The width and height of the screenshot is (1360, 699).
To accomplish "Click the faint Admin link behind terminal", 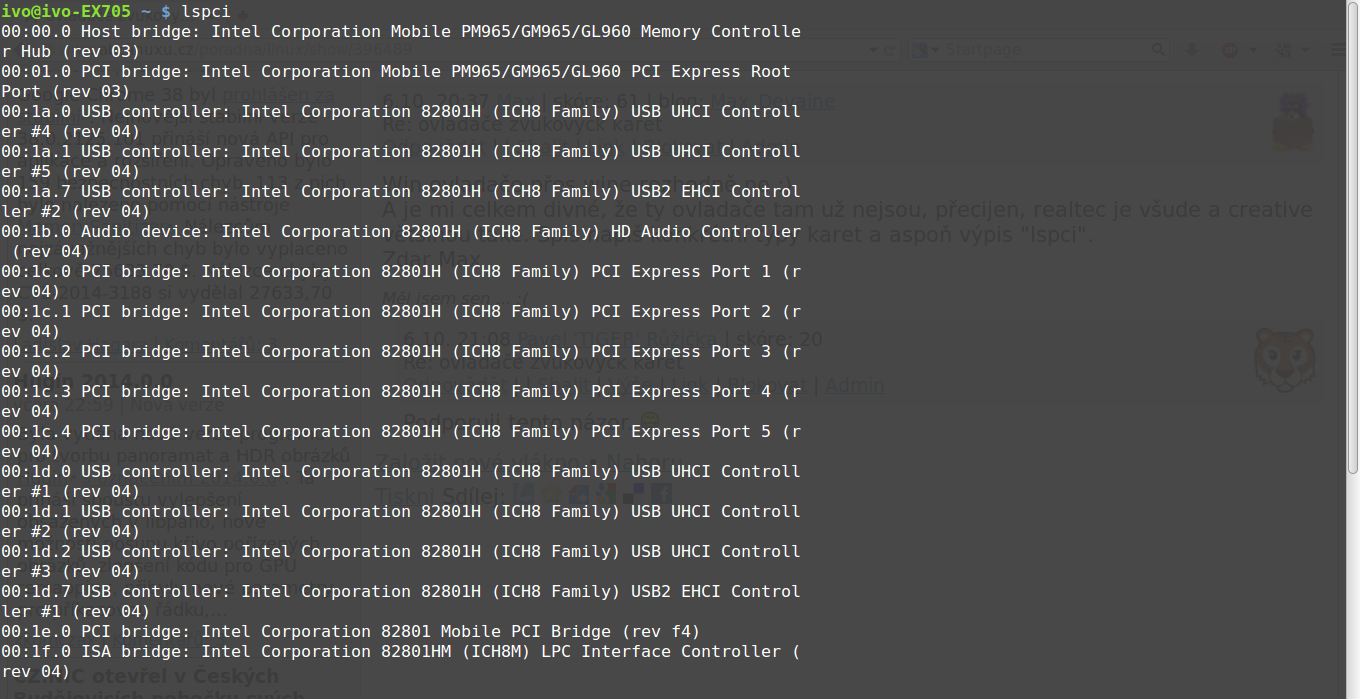I will pyautogui.click(x=854, y=385).
